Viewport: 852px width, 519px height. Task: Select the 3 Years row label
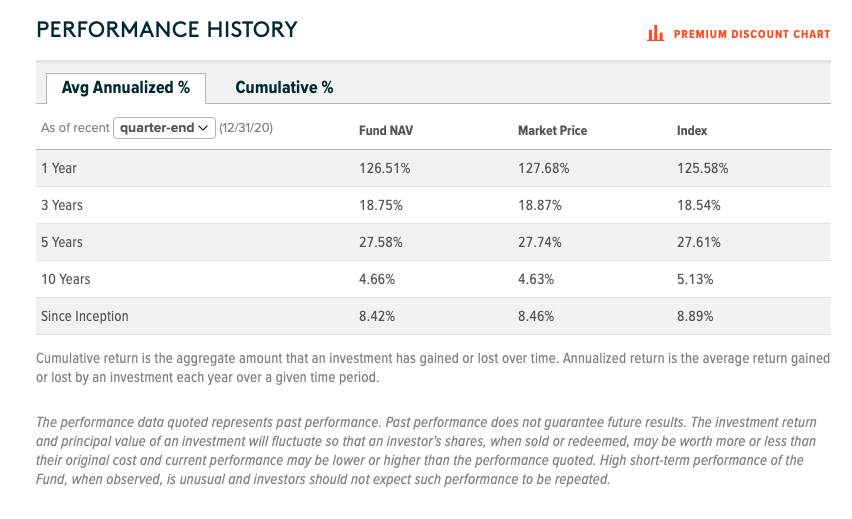pos(62,205)
